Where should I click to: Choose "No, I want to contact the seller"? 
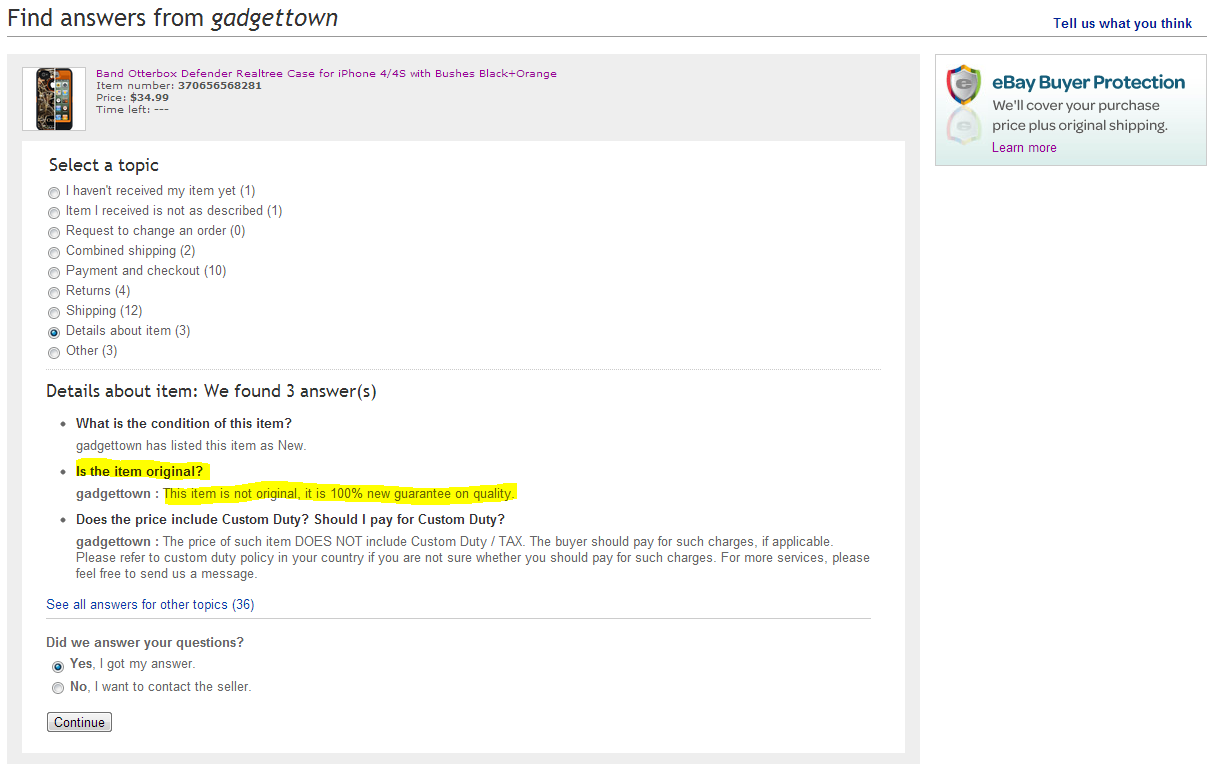coord(58,688)
